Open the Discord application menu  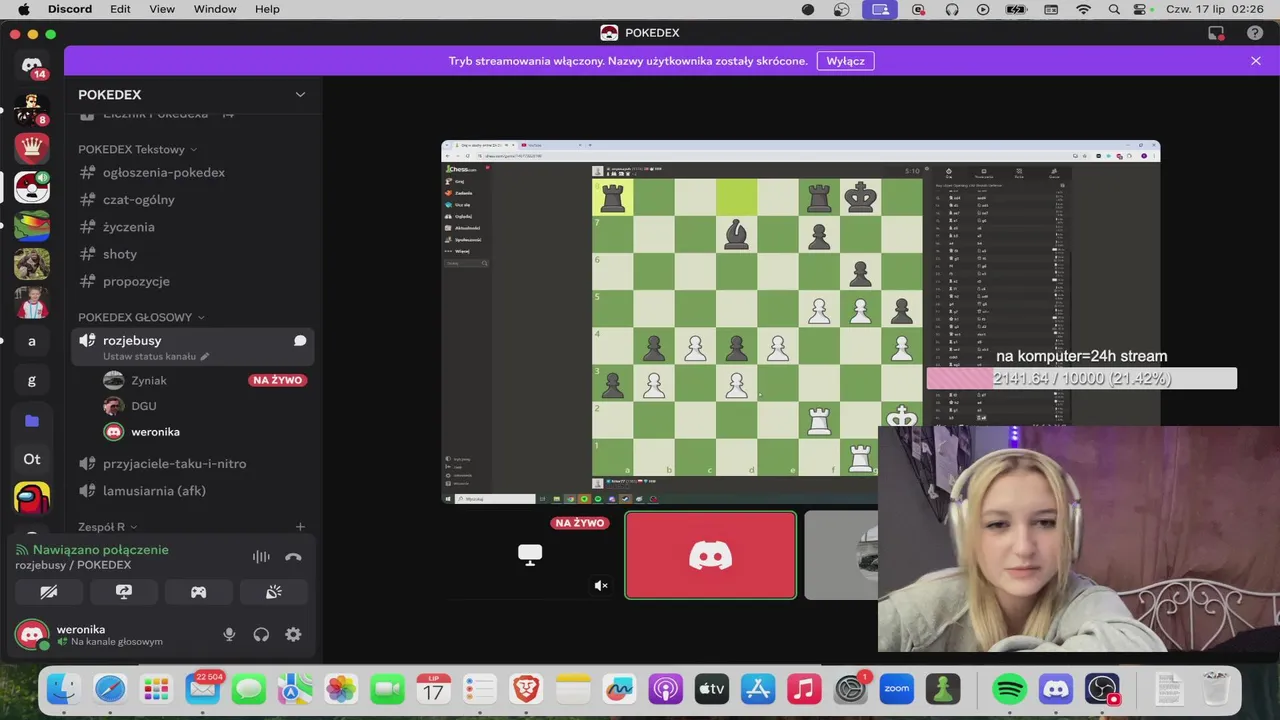(x=70, y=9)
